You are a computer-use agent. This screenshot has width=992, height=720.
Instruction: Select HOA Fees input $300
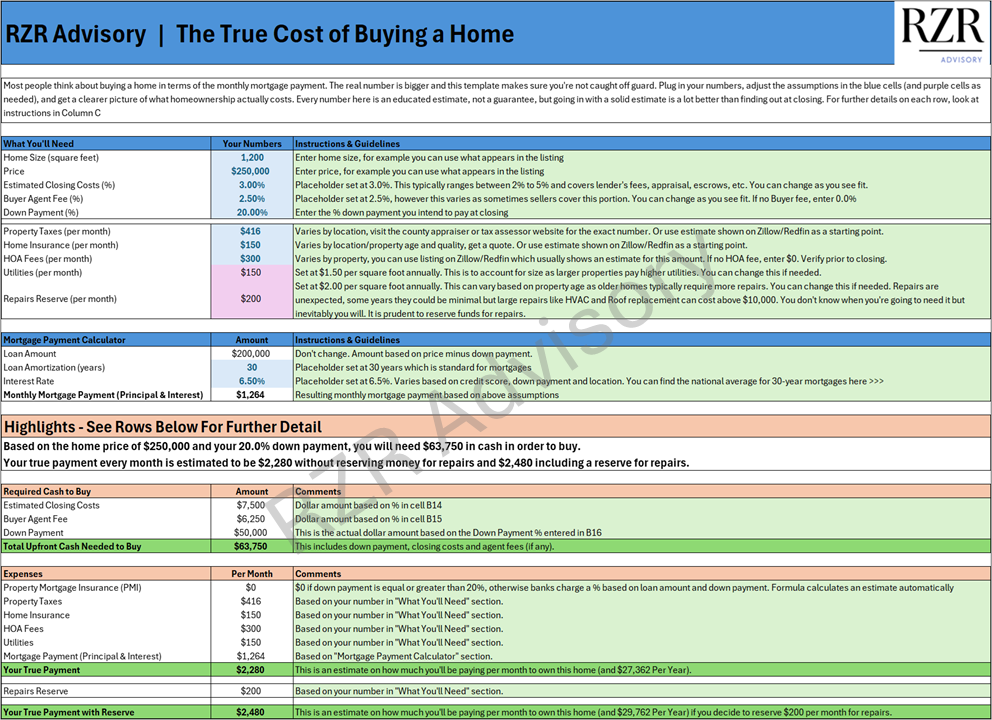[x=252, y=259]
